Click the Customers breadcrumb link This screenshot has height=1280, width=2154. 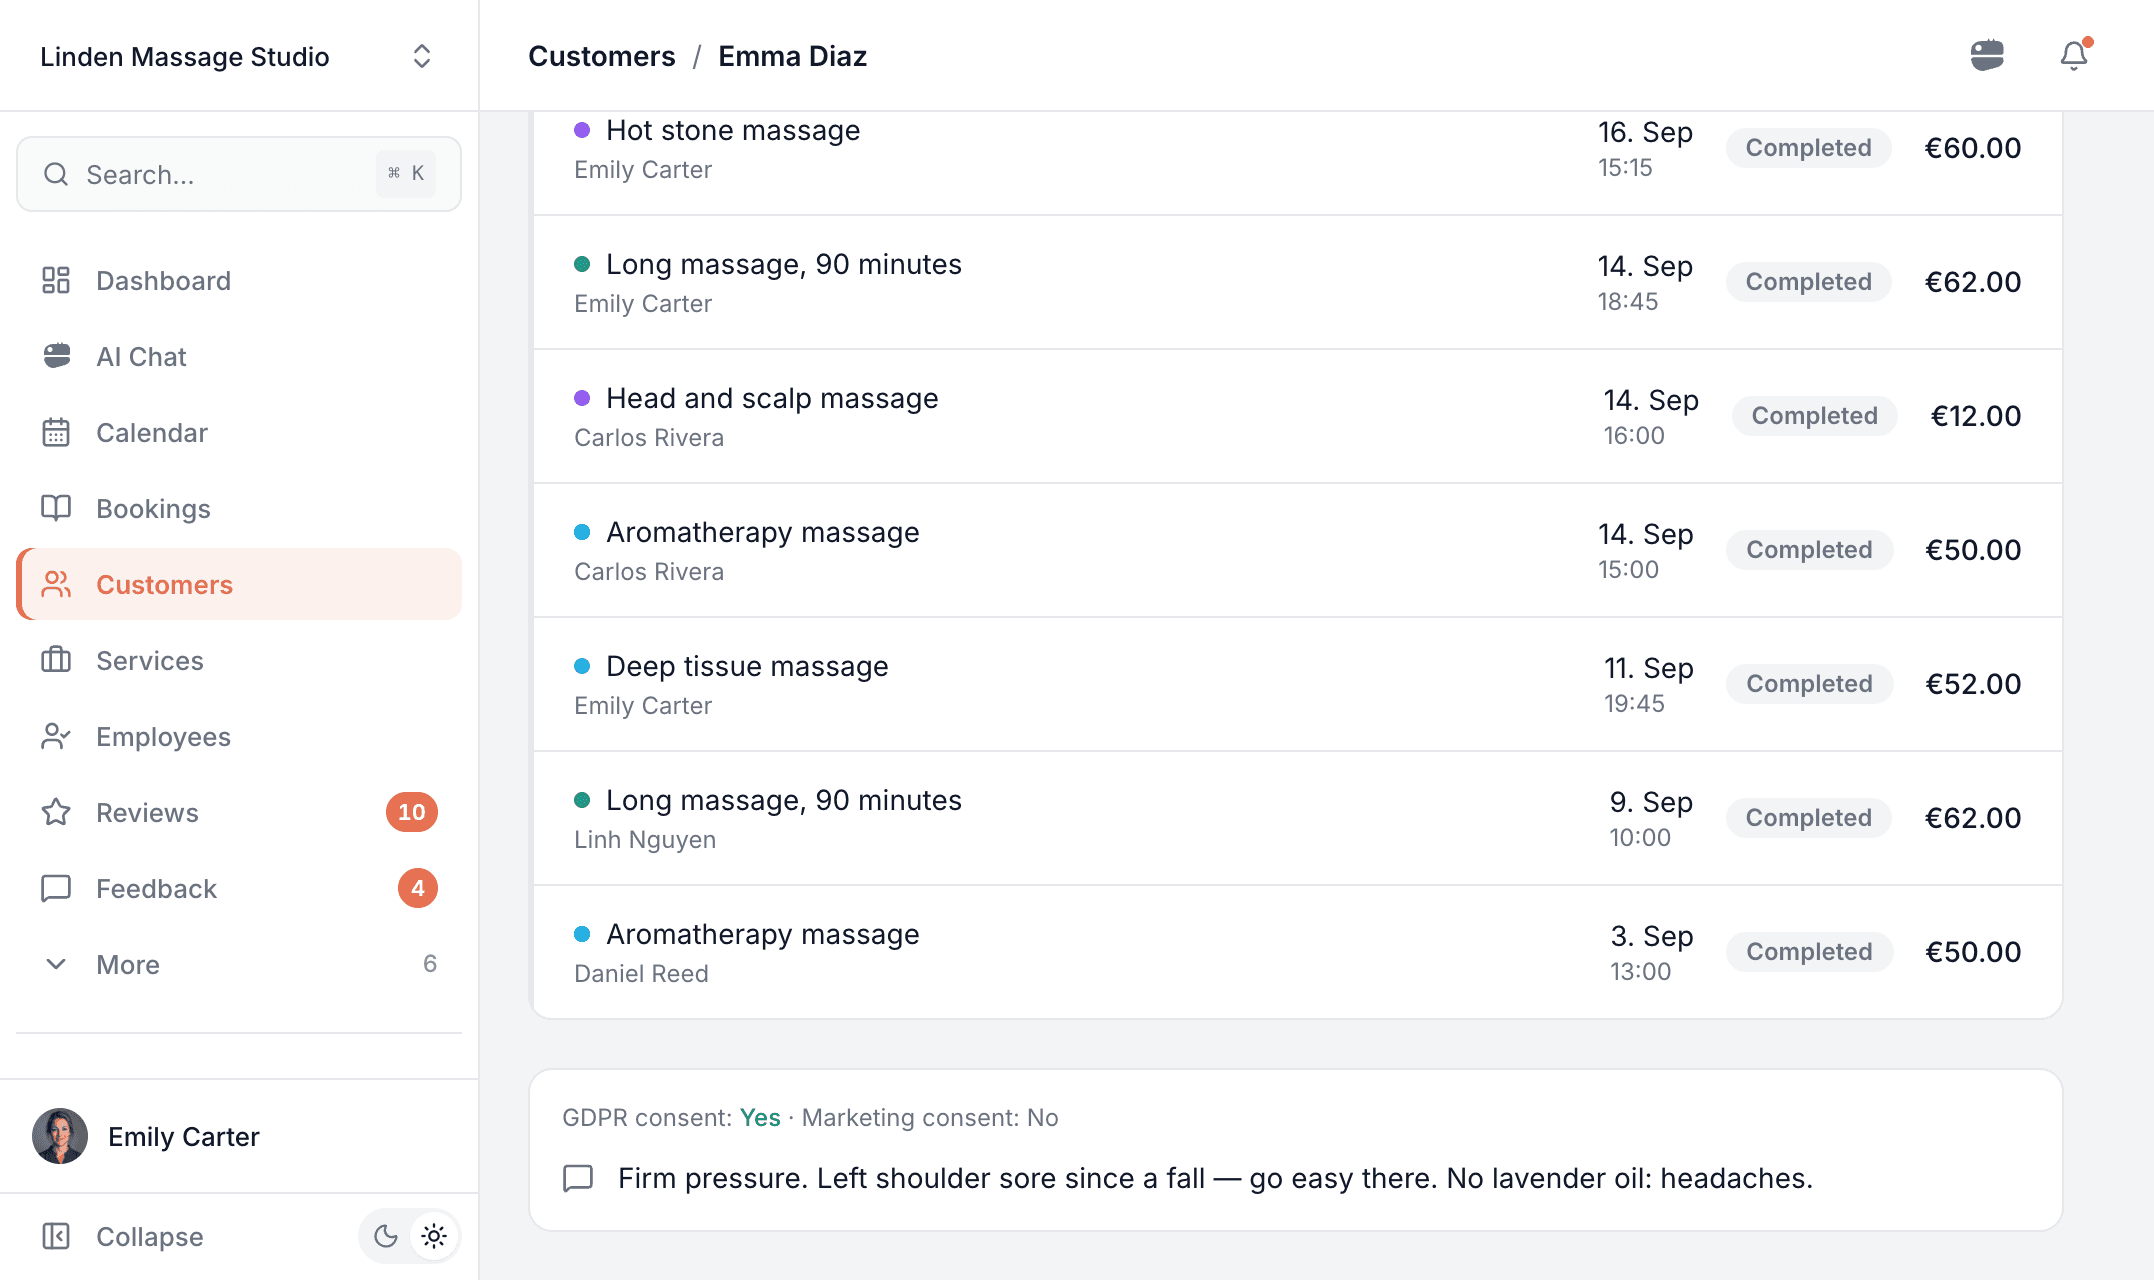[x=602, y=56]
